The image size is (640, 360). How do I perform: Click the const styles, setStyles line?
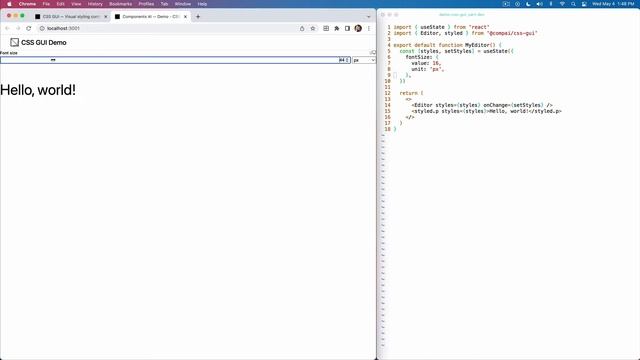tap(456, 51)
